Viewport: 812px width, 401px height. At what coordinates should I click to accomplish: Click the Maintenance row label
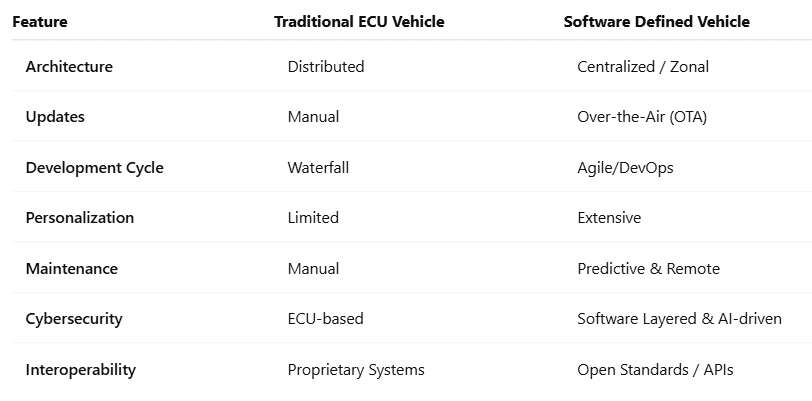tap(71, 269)
